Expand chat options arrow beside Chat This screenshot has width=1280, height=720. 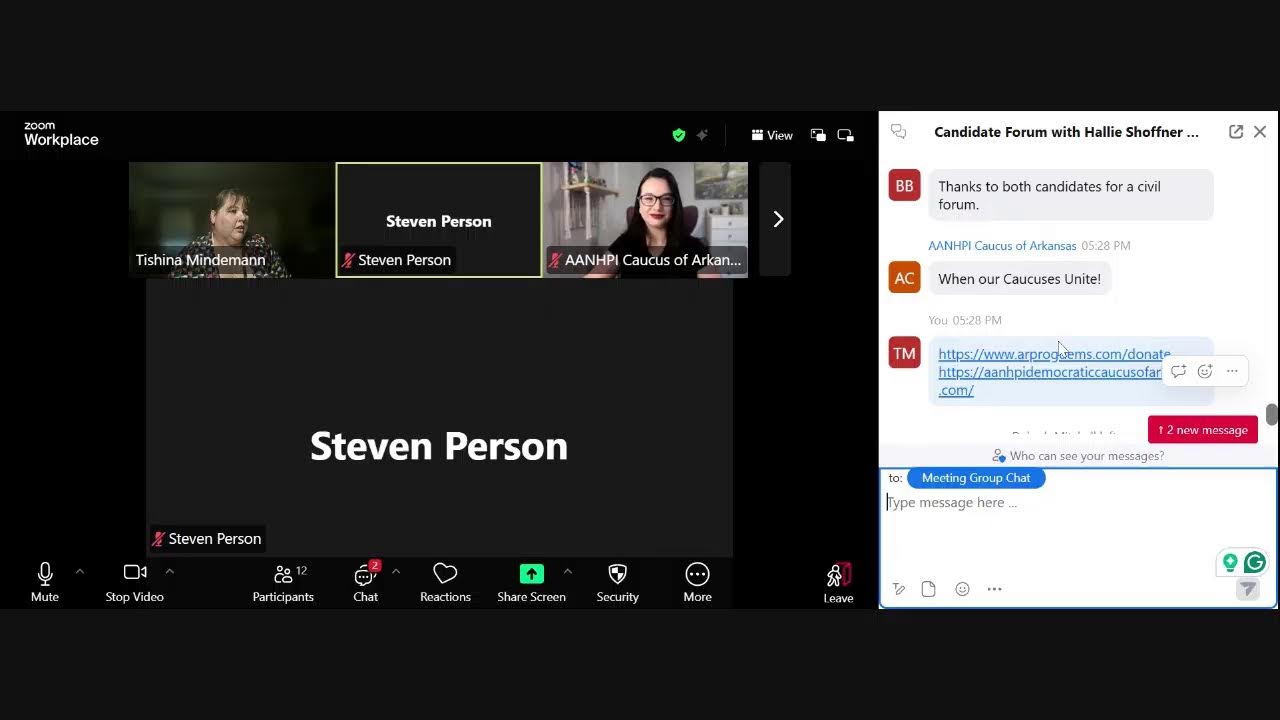(396, 572)
